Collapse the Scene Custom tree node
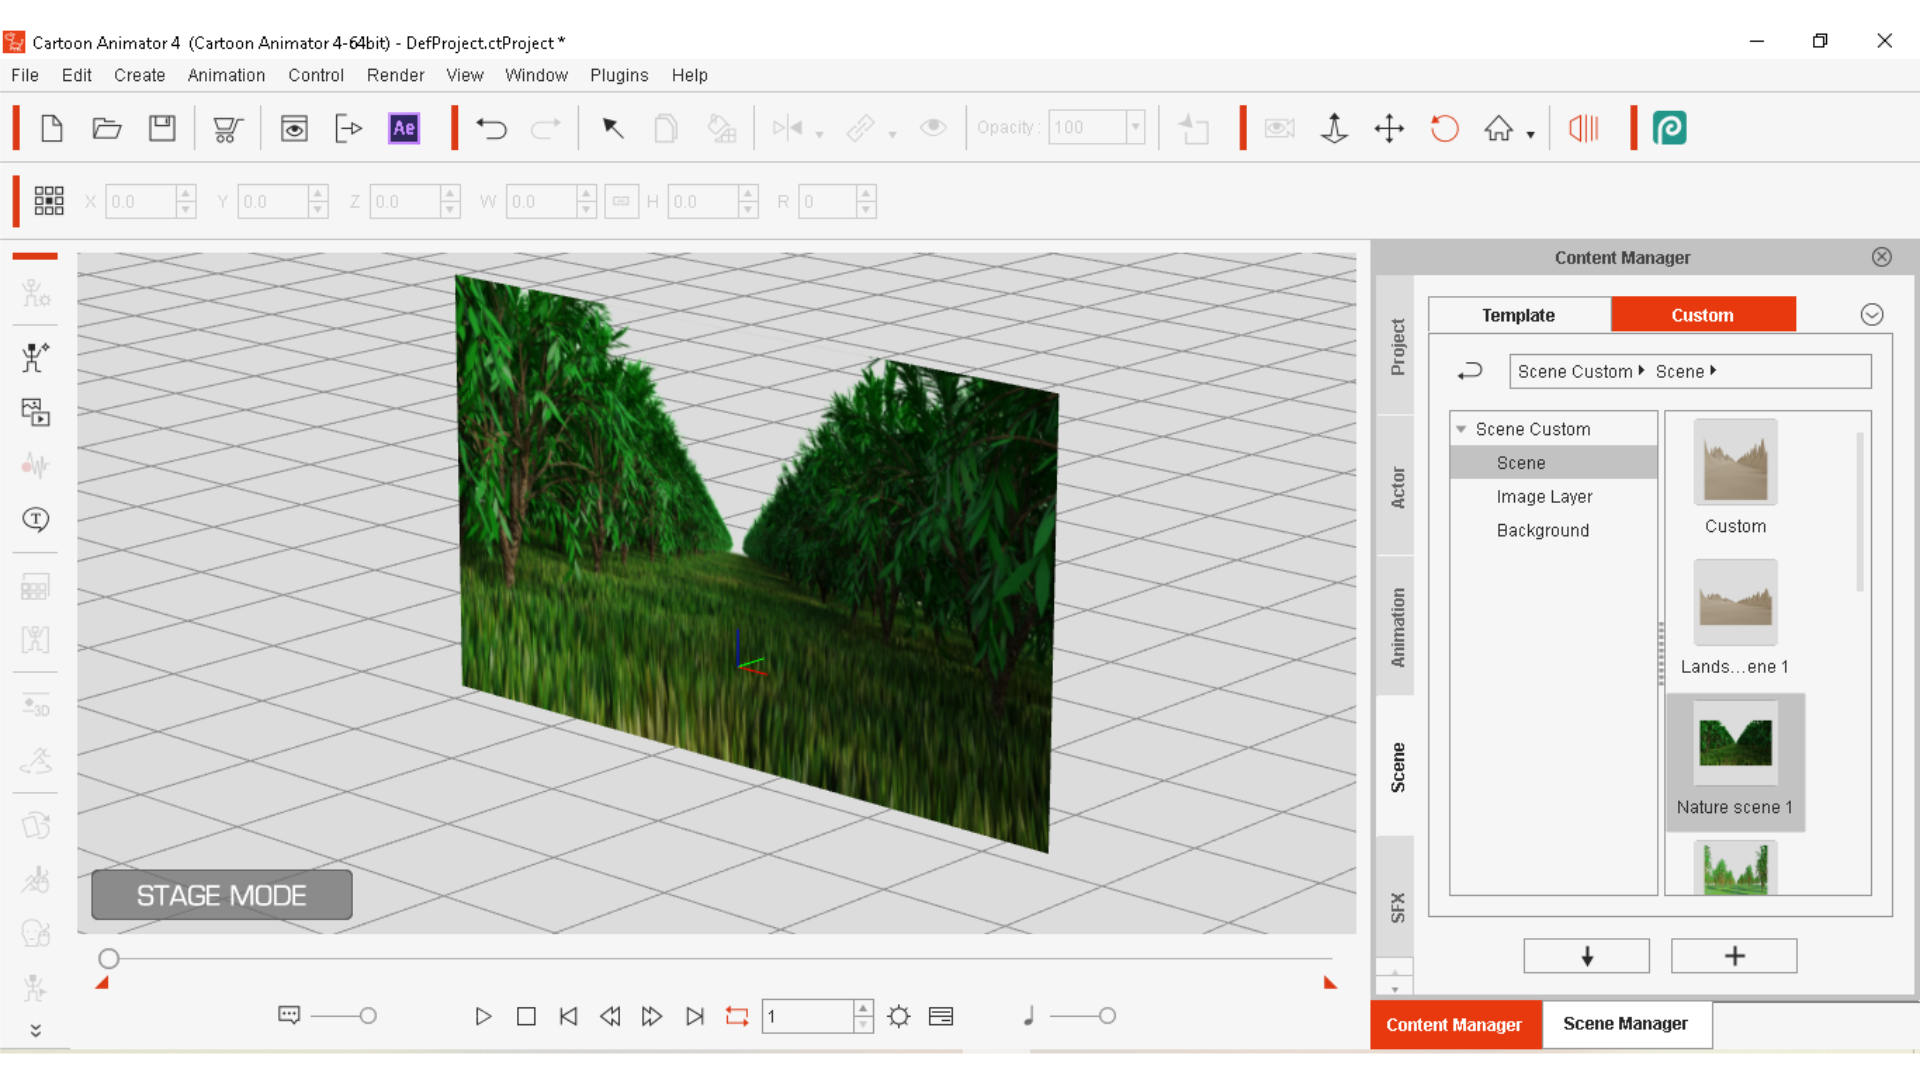 [1461, 429]
